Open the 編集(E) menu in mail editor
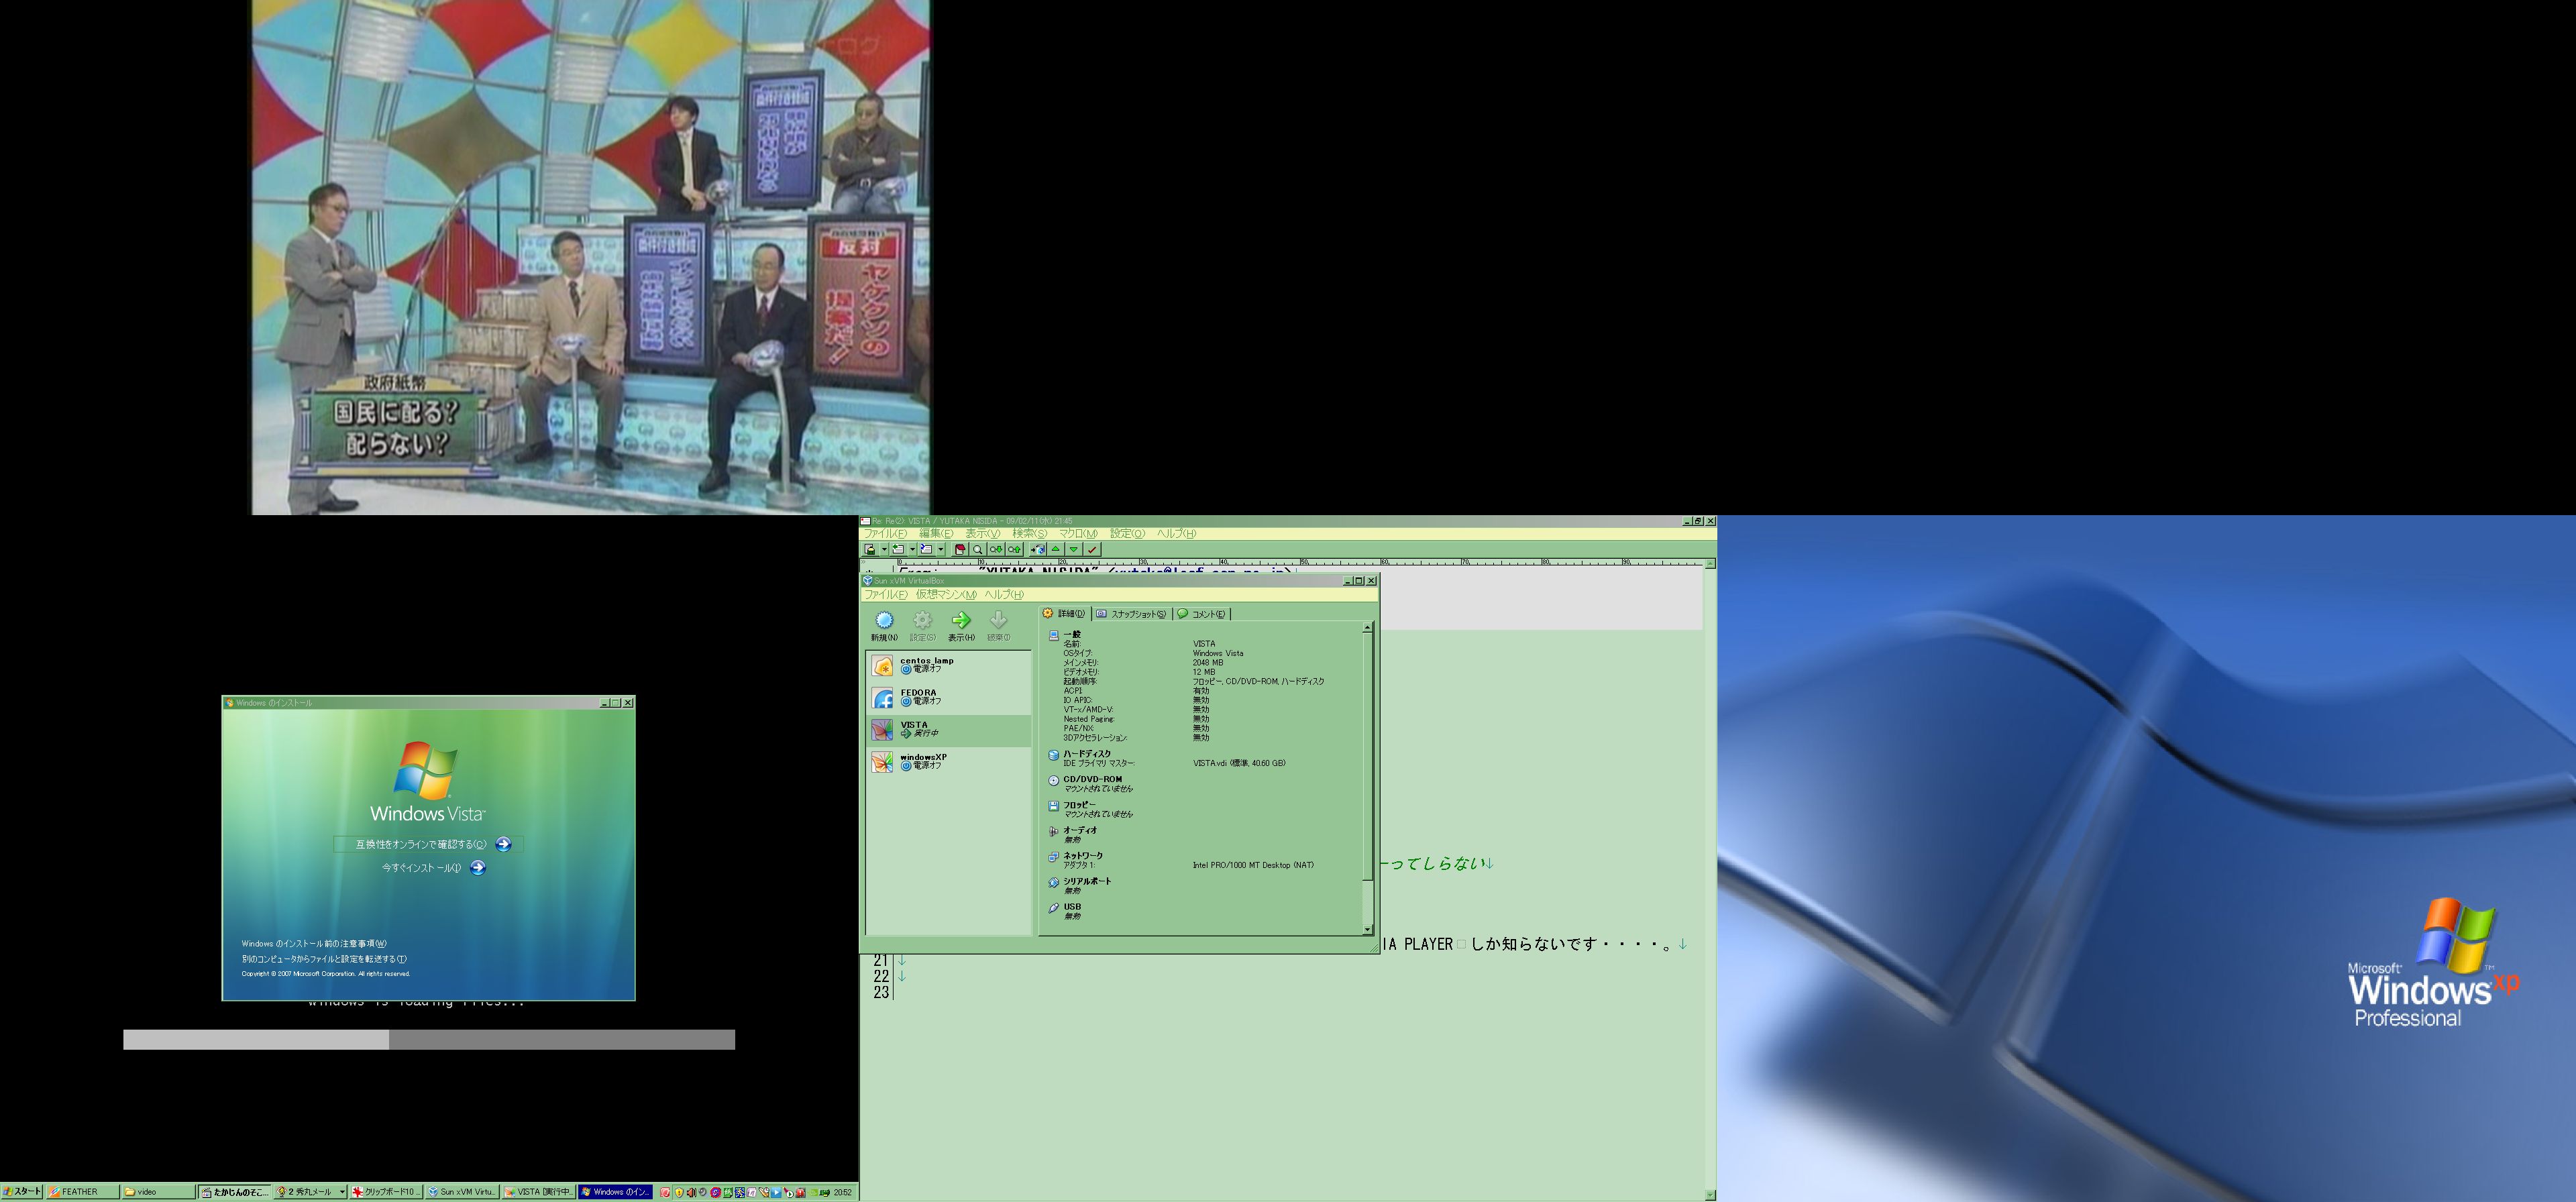Image resolution: width=2576 pixels, height=1202 pixels. point(936,534)
